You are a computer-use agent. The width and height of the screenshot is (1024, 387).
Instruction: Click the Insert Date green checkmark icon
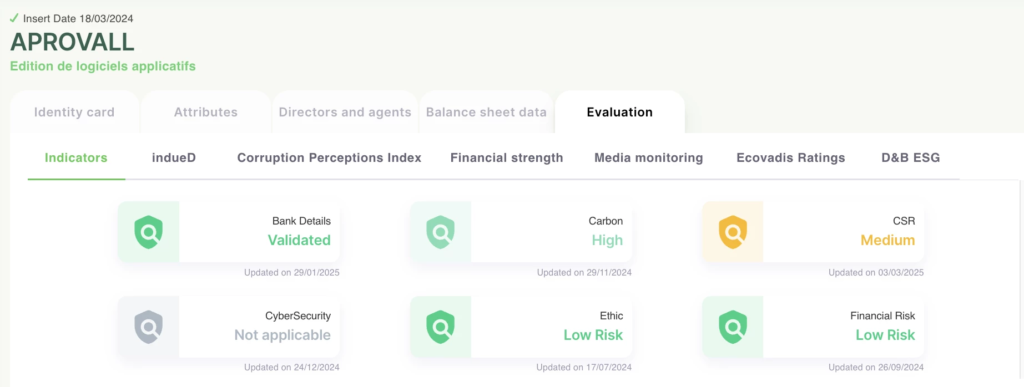coord(14,18)
